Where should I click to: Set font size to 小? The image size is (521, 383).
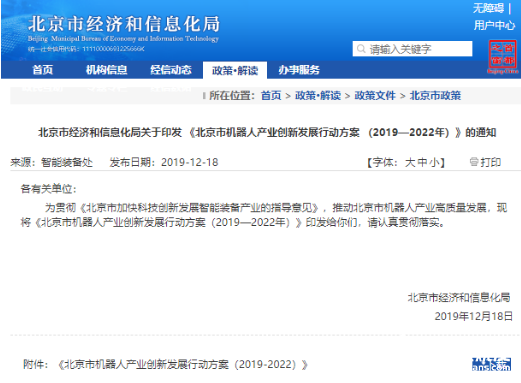point(434,162)
